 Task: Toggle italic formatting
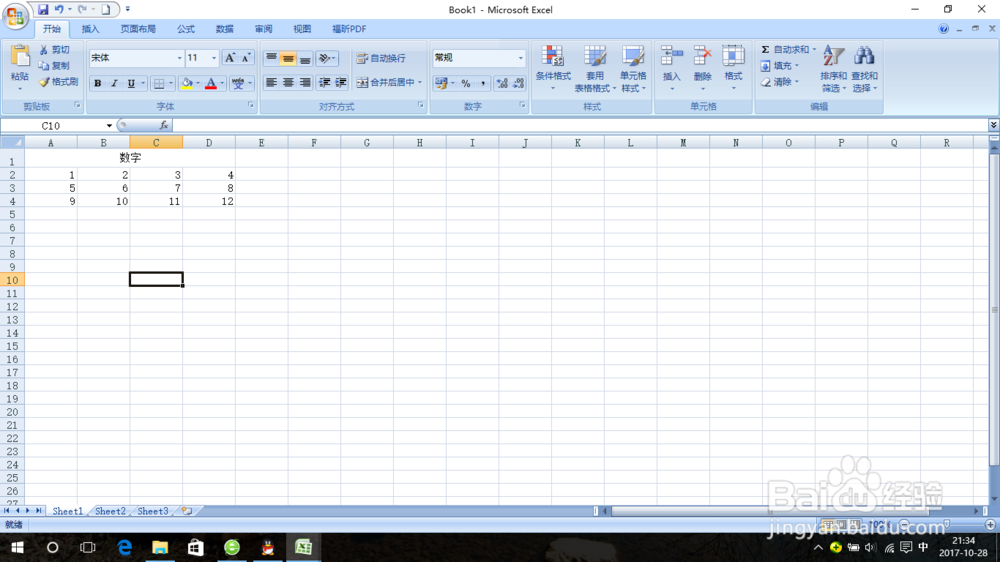[x=114, y=84]
